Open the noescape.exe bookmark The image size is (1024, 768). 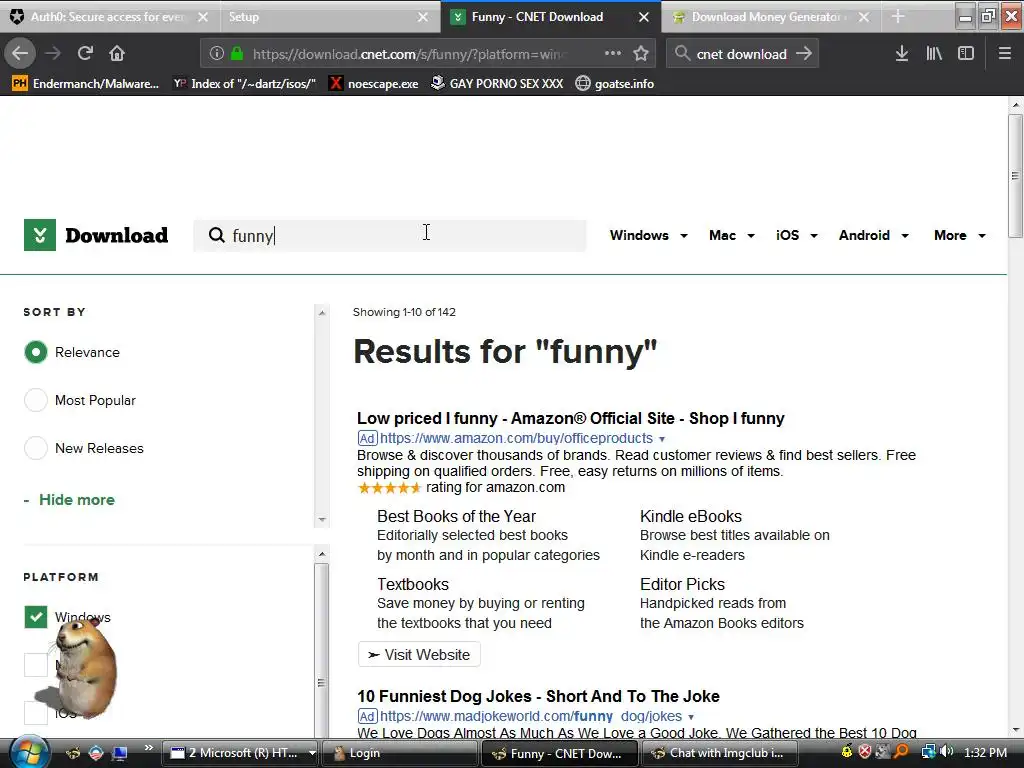pyautogui.click(x=374, y=84)
